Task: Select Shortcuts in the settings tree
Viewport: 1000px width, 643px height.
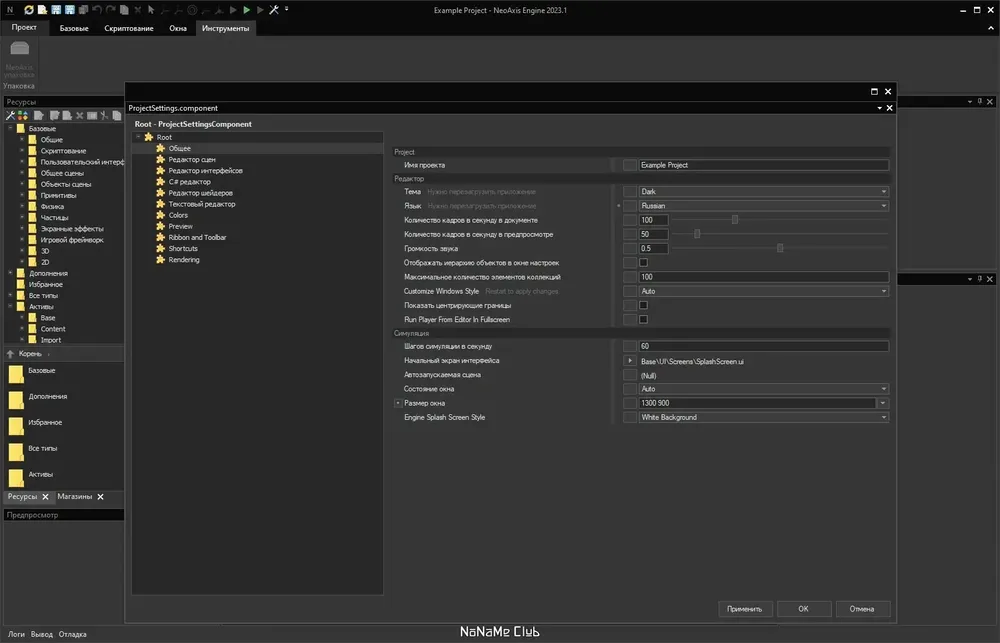Action: click(183, 248)
